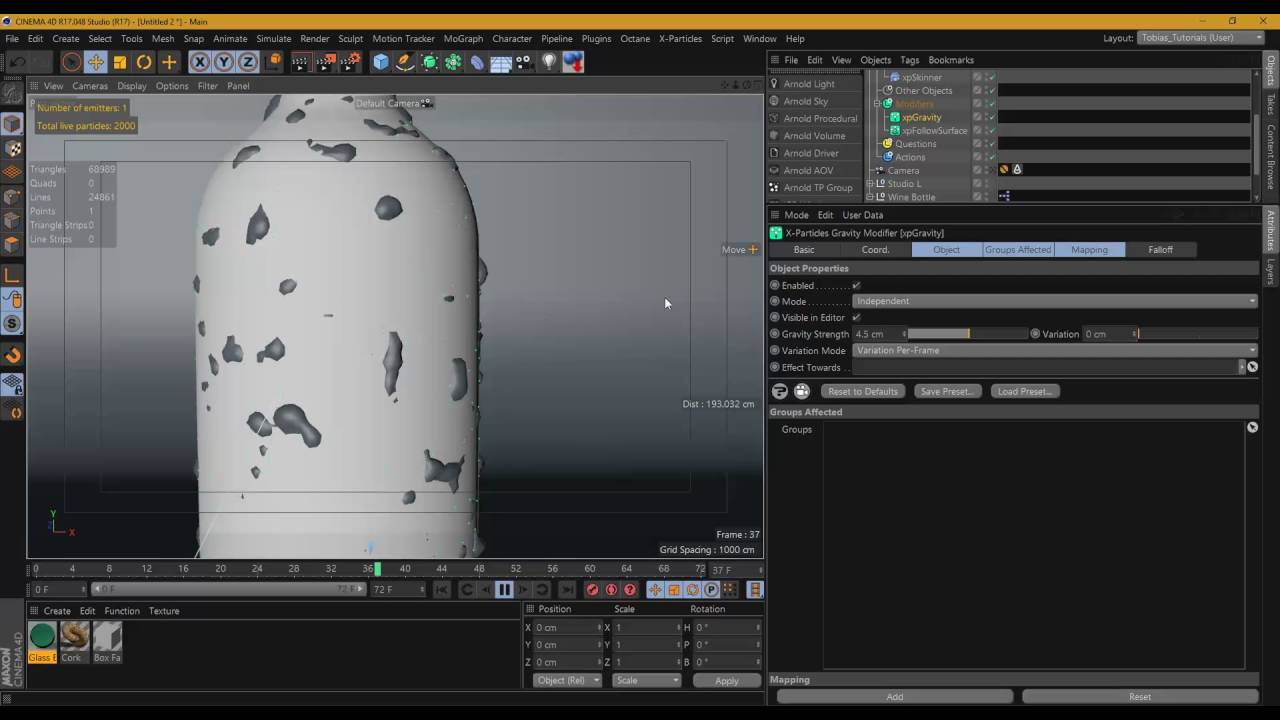Screen dimensions: 1280x720
Task: Click the Render View clapperboard icon
Action: 301,62
